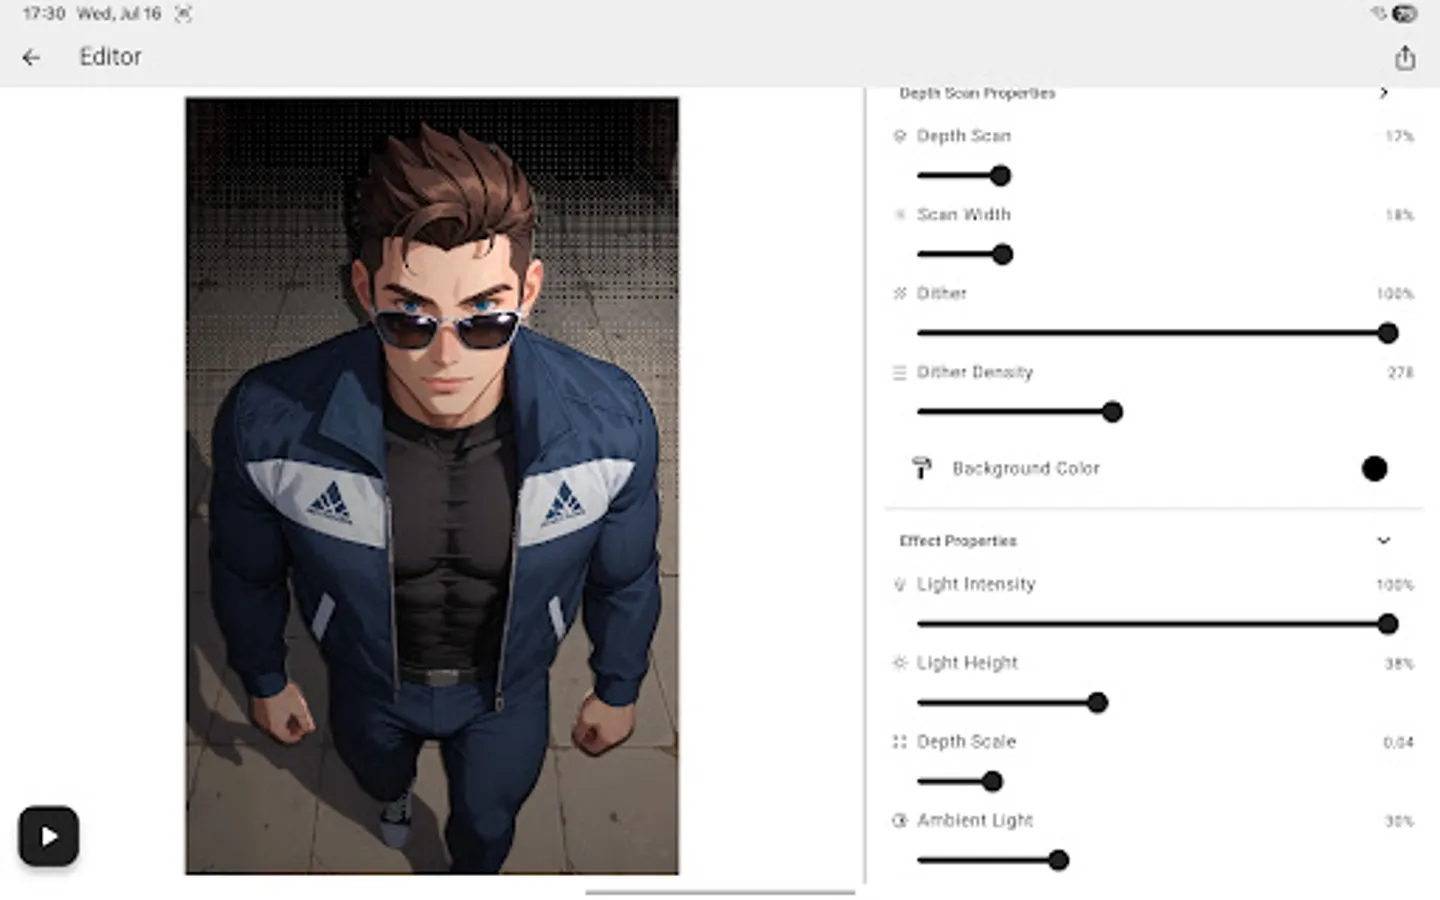This screenshot has height=900, width=1440.
Task: Select the Background Color paint roller icon
Action: [921, 468]
